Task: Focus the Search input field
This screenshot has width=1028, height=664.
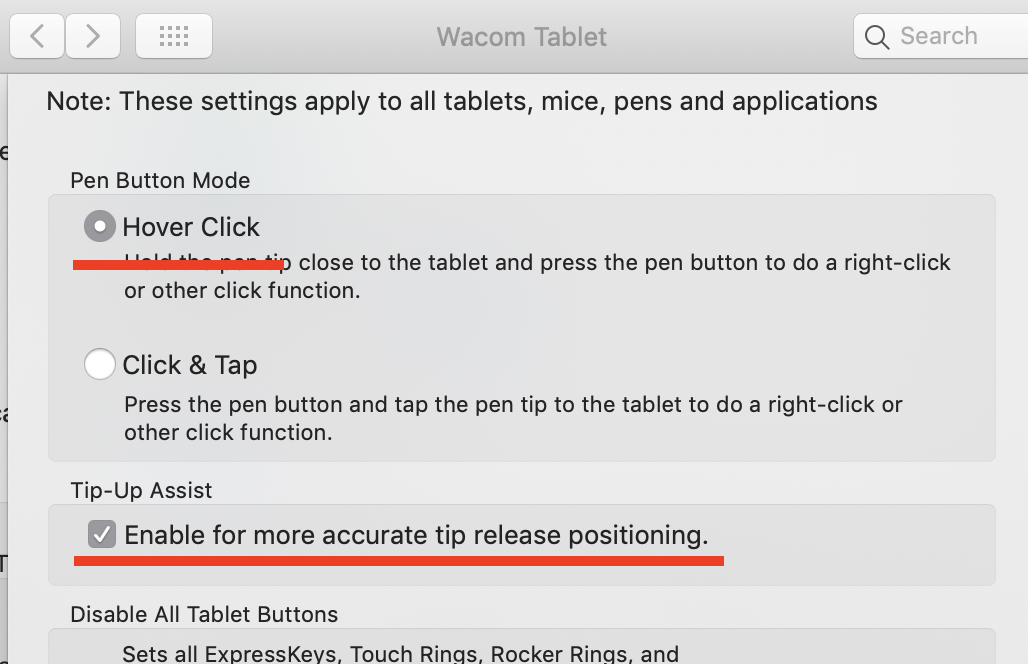Action: (x=941, y=36)
